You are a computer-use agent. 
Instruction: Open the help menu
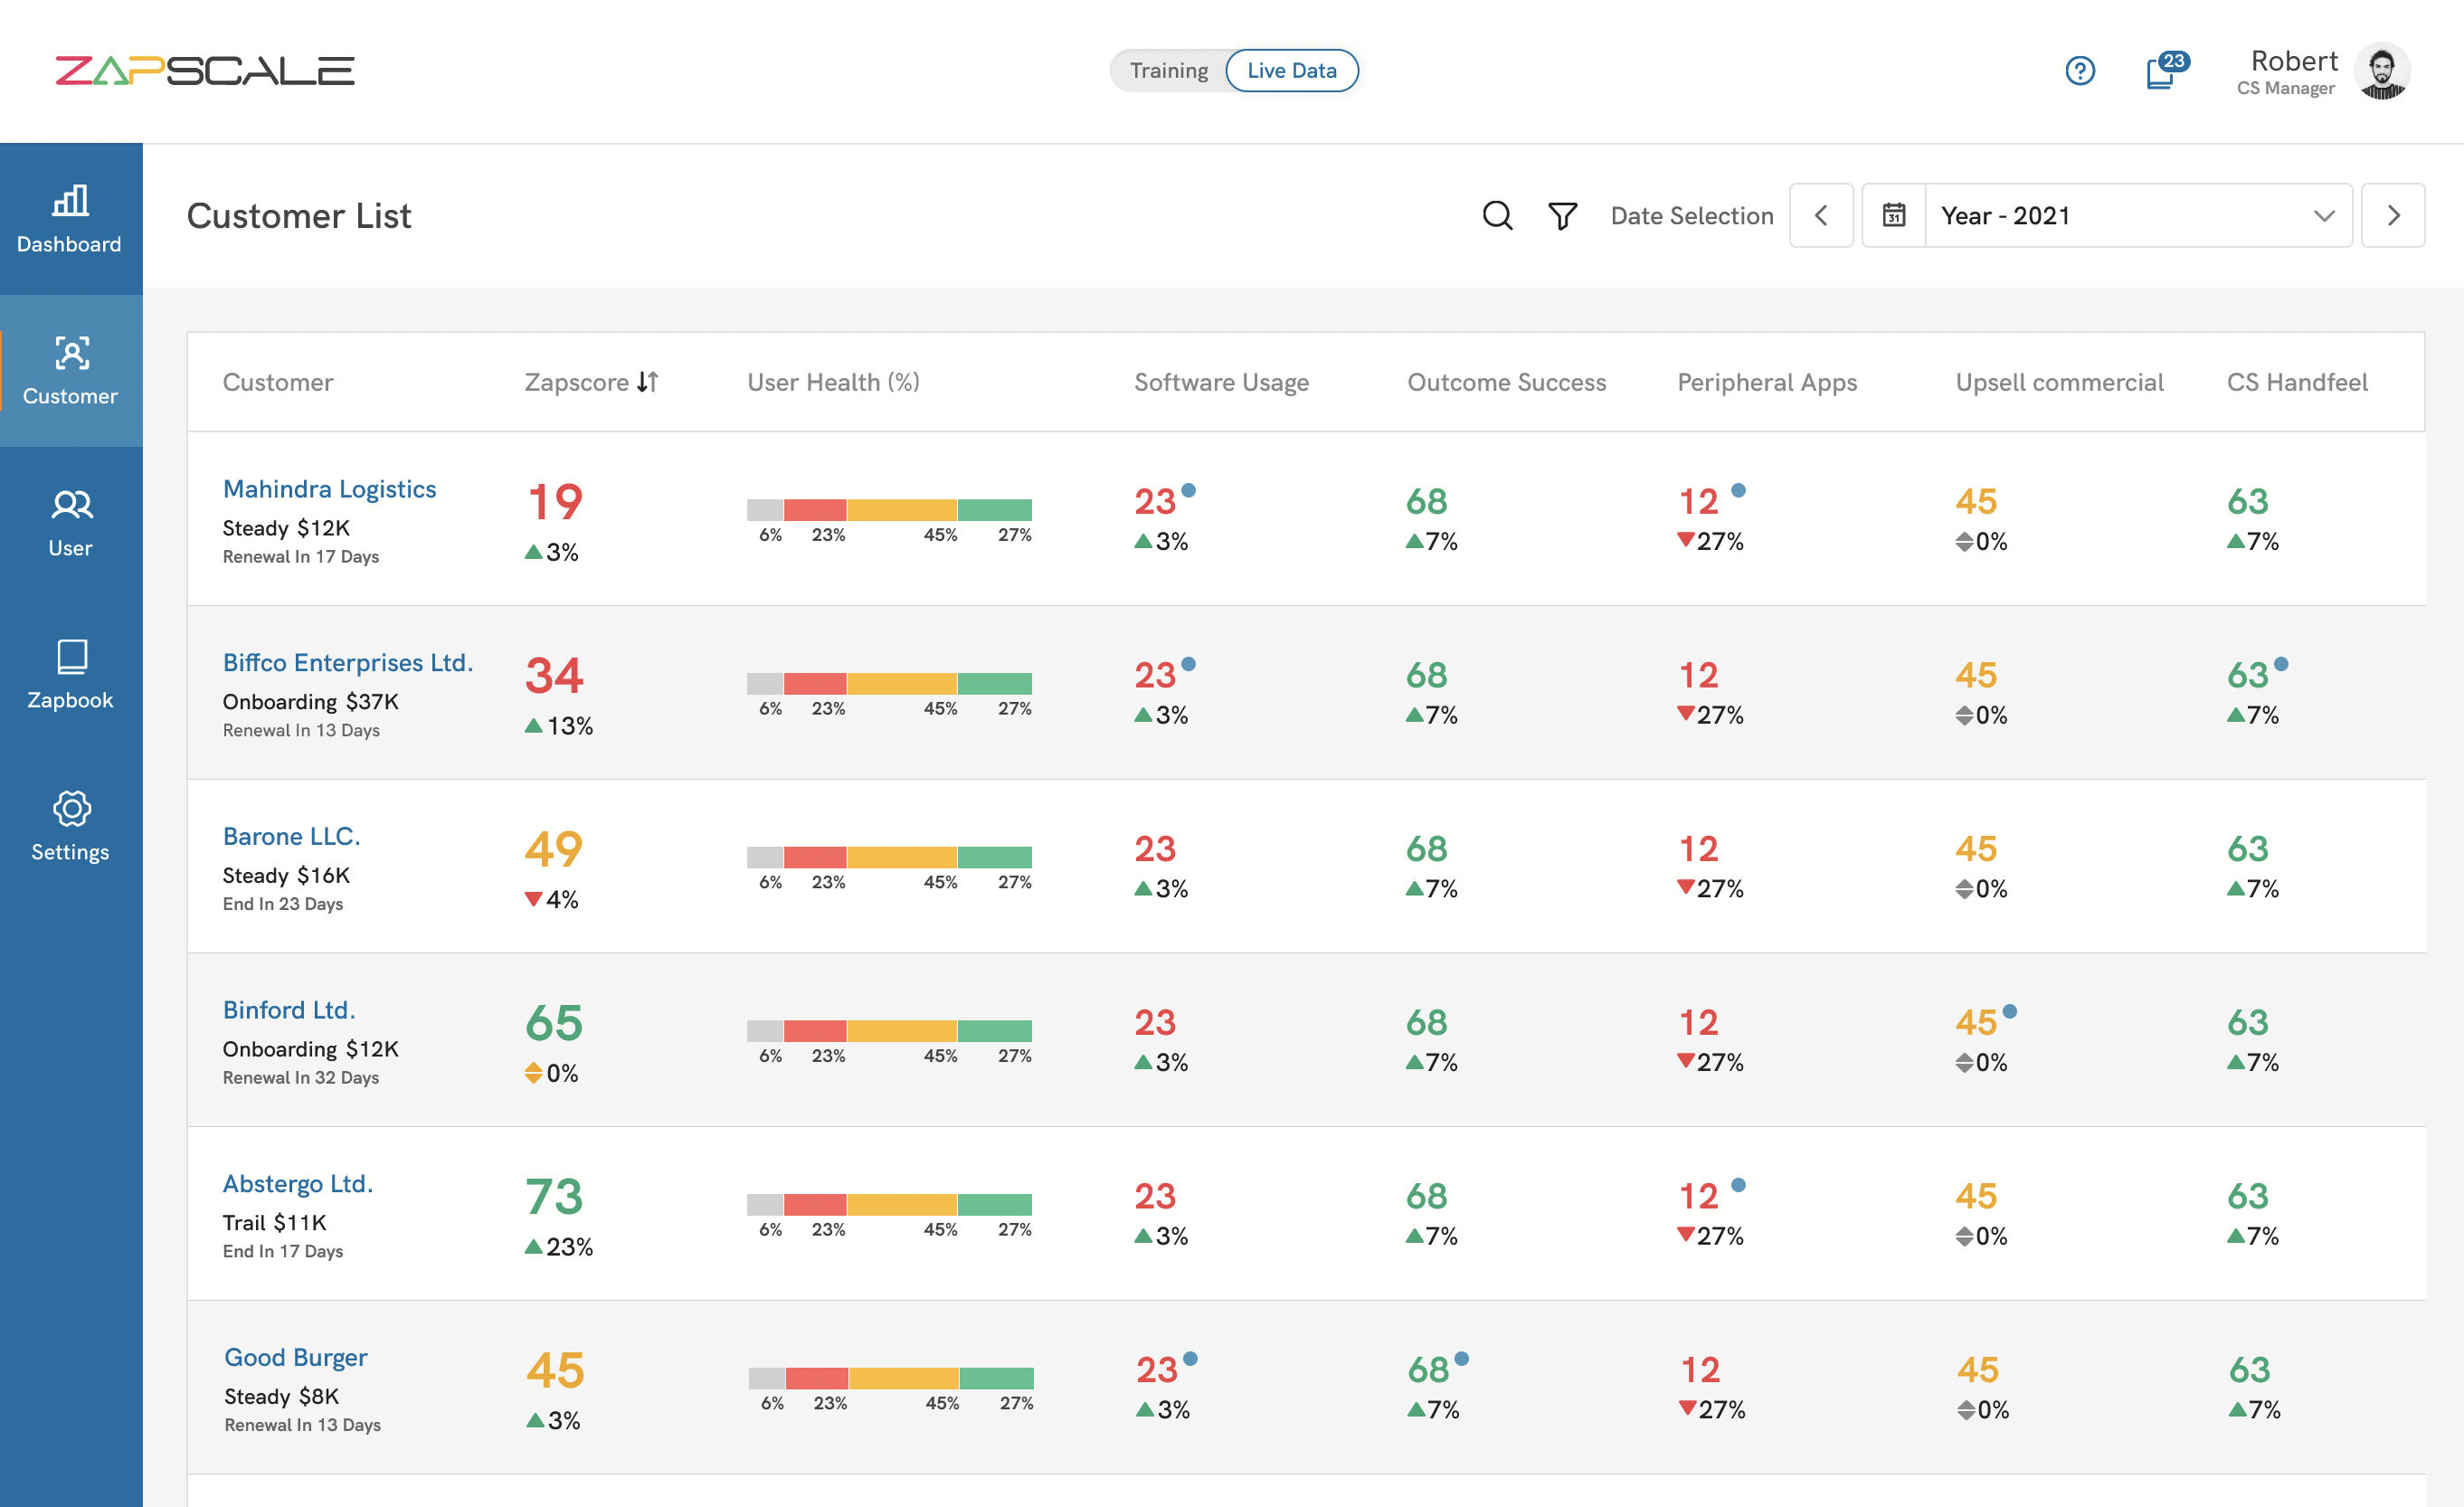click(2080, 70)
